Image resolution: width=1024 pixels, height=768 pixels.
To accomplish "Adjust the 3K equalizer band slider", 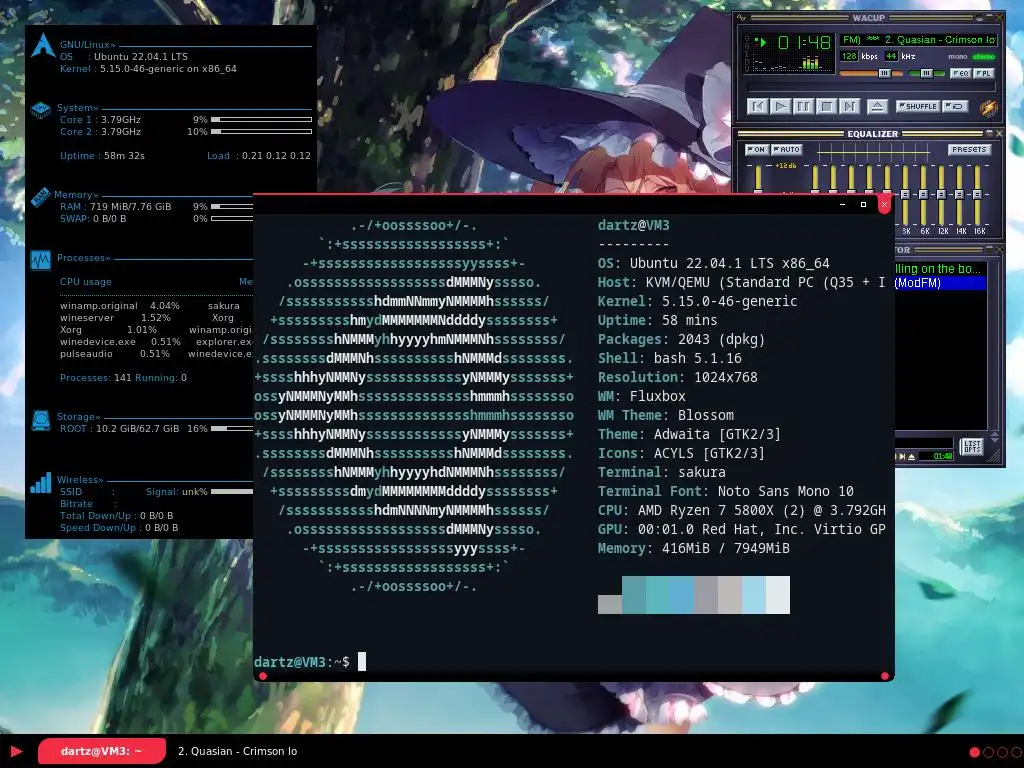I will click(905, 195).
